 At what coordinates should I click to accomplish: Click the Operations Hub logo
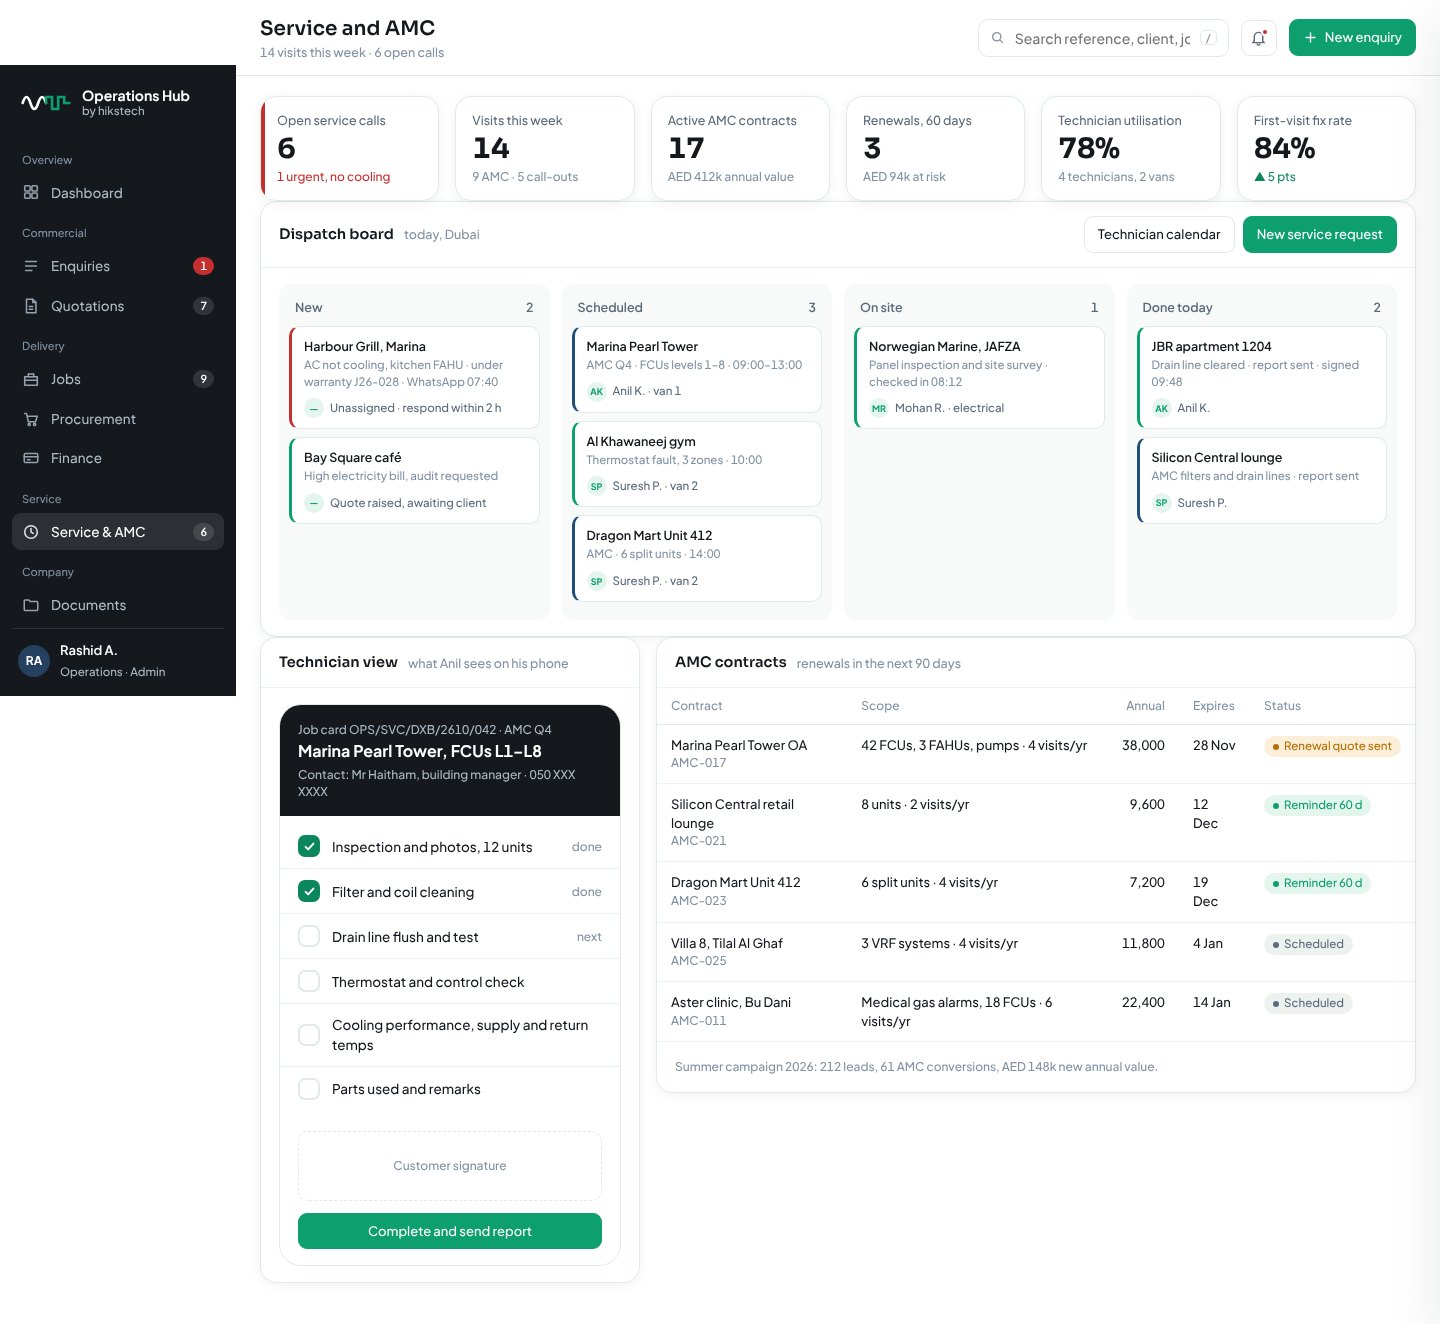click(x=46, y=102)
